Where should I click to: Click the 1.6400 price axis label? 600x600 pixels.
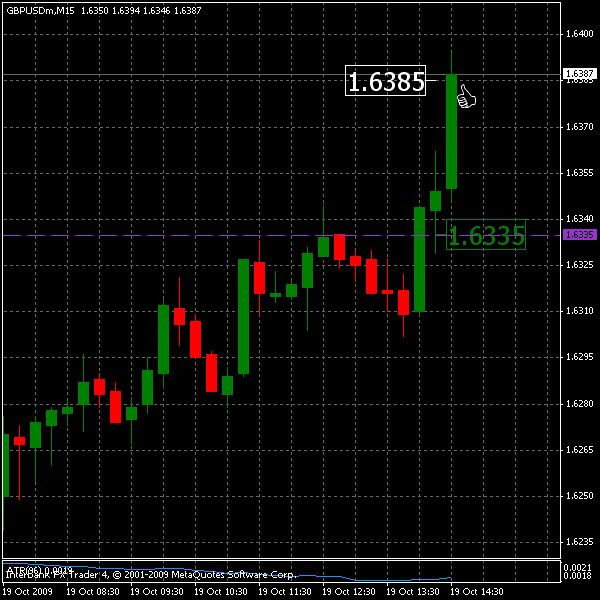coord(579,34)
